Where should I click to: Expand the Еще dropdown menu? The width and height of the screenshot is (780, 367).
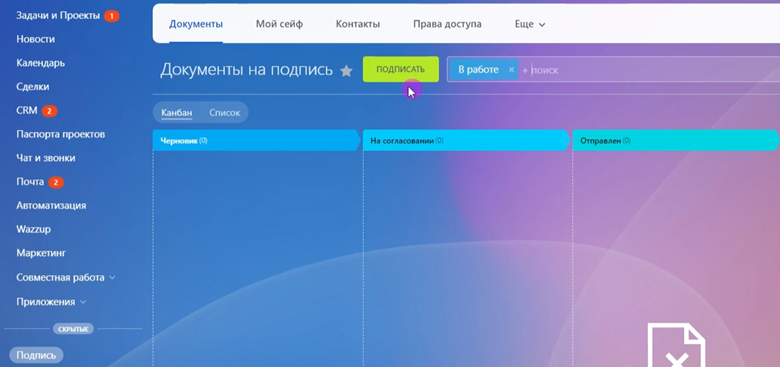point(530,24)
